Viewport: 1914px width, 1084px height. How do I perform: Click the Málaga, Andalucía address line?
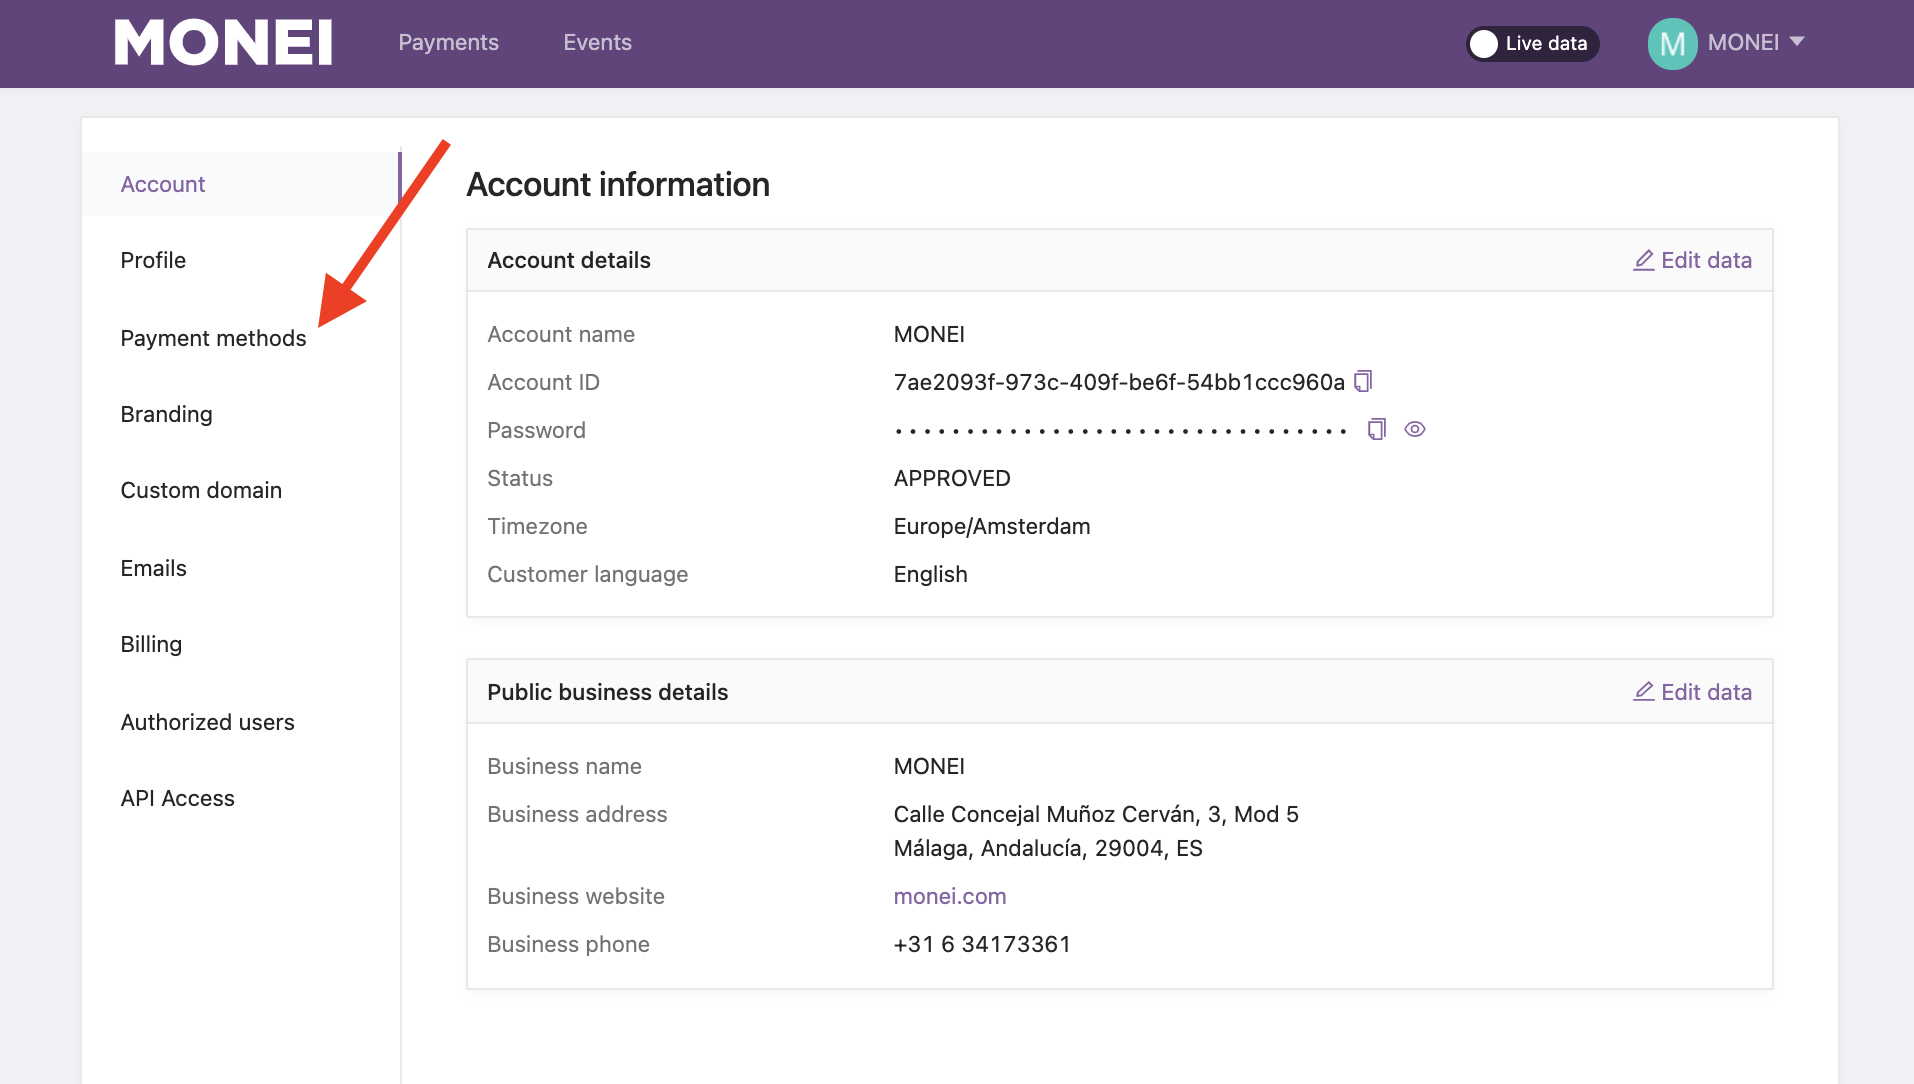click(1048, 848)
